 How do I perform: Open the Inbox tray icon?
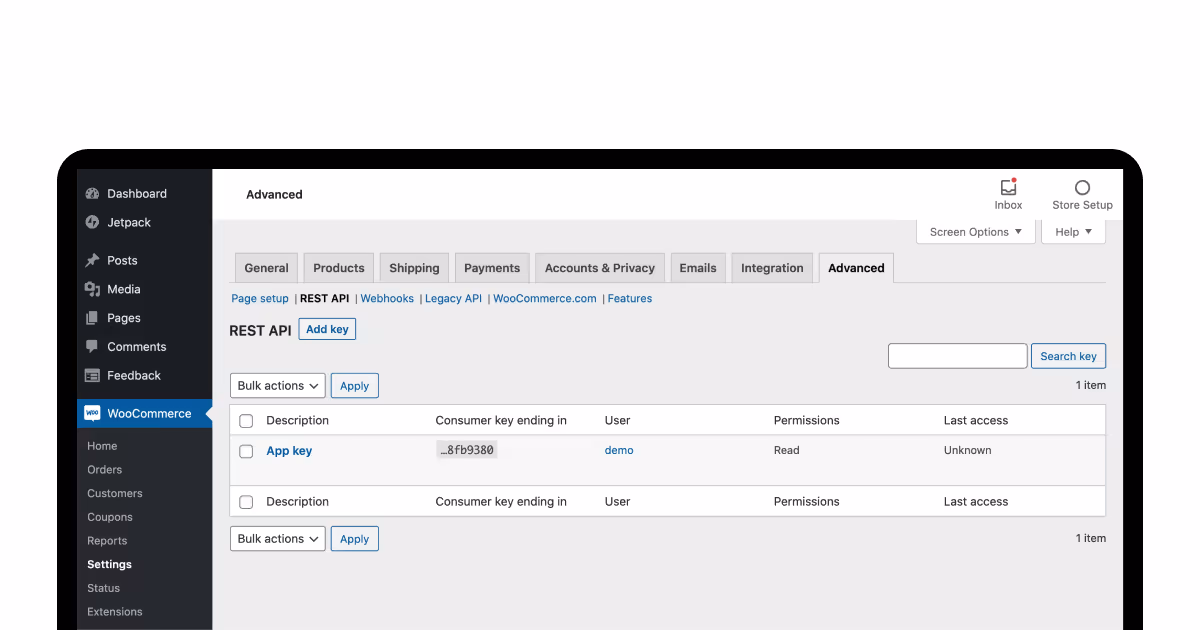point(1008,187)
